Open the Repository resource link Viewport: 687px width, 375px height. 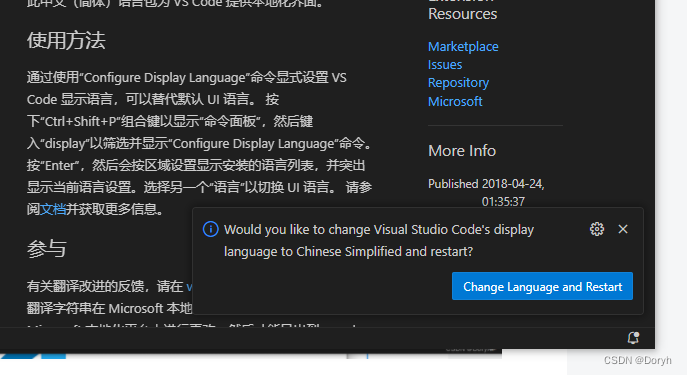(458, 83)
